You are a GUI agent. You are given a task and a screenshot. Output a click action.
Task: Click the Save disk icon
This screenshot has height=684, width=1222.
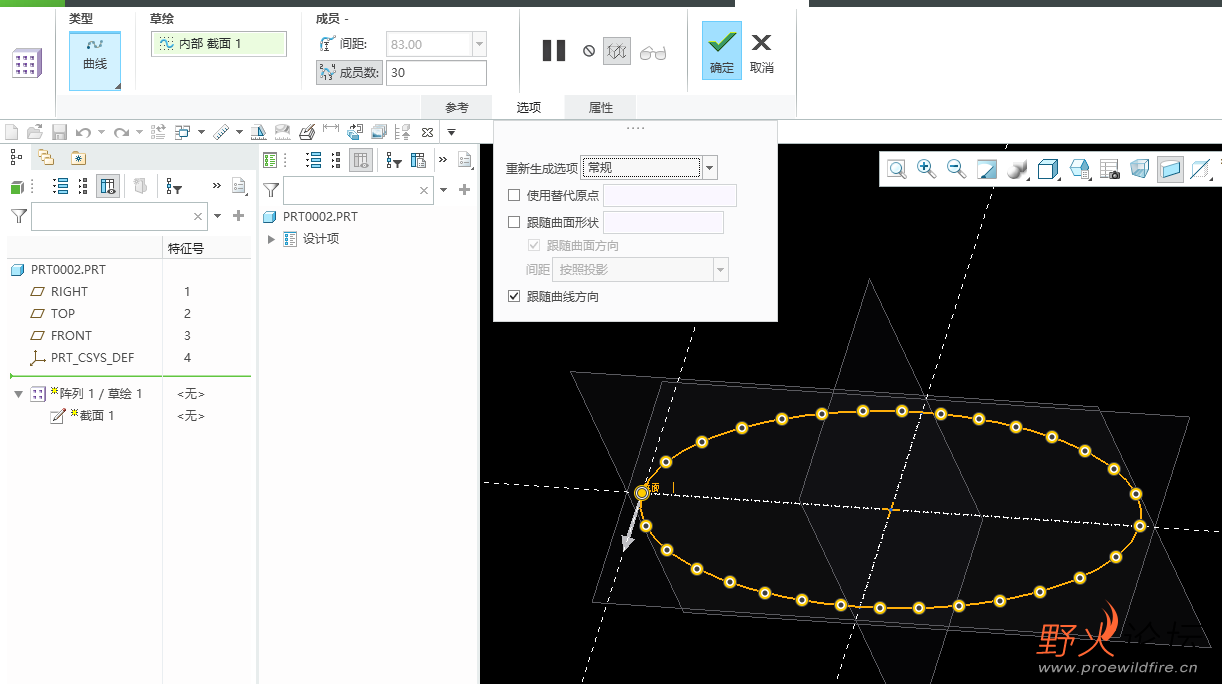(x=59, y=132)
